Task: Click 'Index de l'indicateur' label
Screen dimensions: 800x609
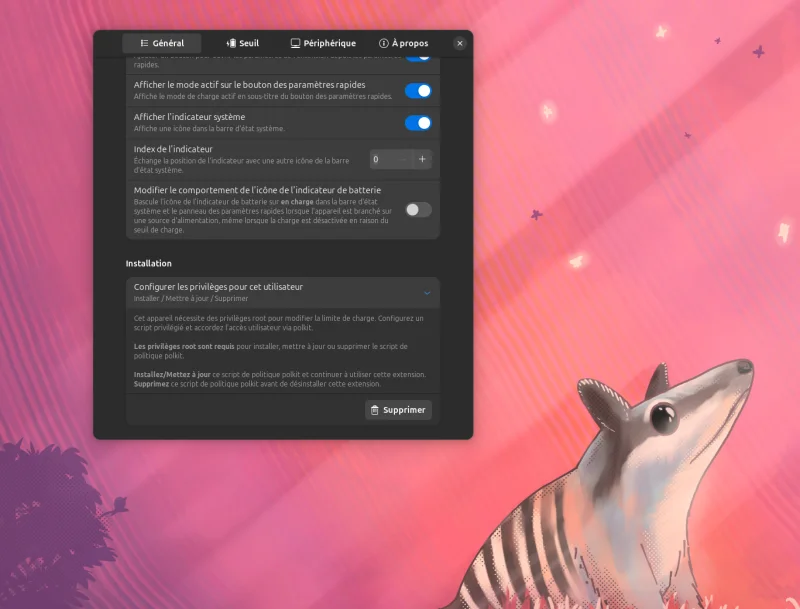Action: tap(173, 149)
